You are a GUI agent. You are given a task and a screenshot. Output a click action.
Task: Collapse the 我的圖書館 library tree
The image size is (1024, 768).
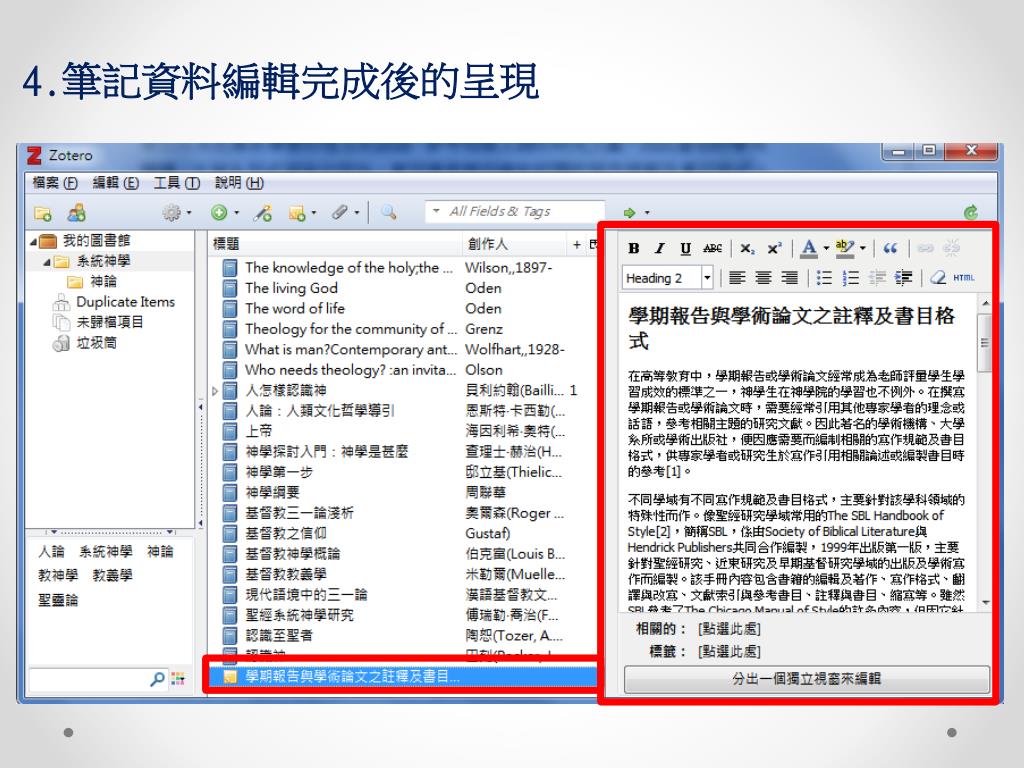(x=33, y=242)
